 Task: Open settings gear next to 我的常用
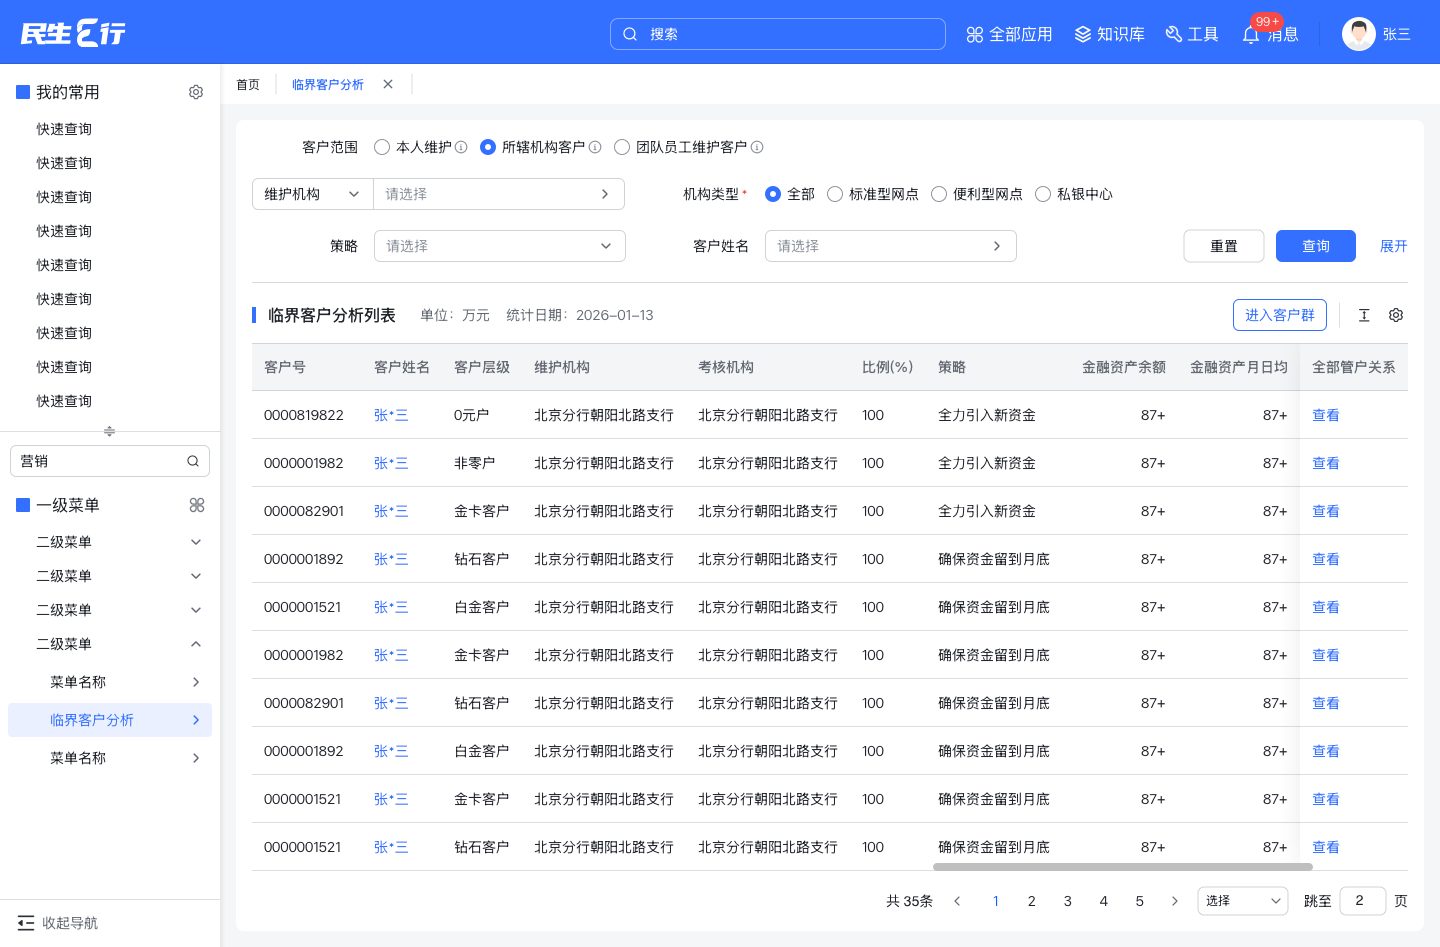(196, 92)
